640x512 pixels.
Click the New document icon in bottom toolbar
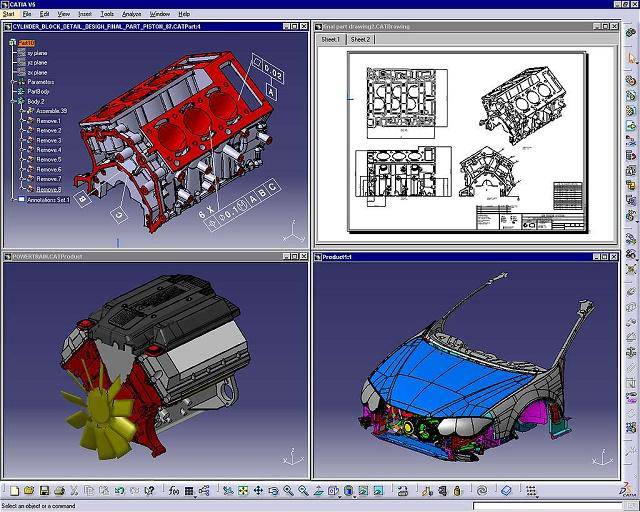click(14, 491)
